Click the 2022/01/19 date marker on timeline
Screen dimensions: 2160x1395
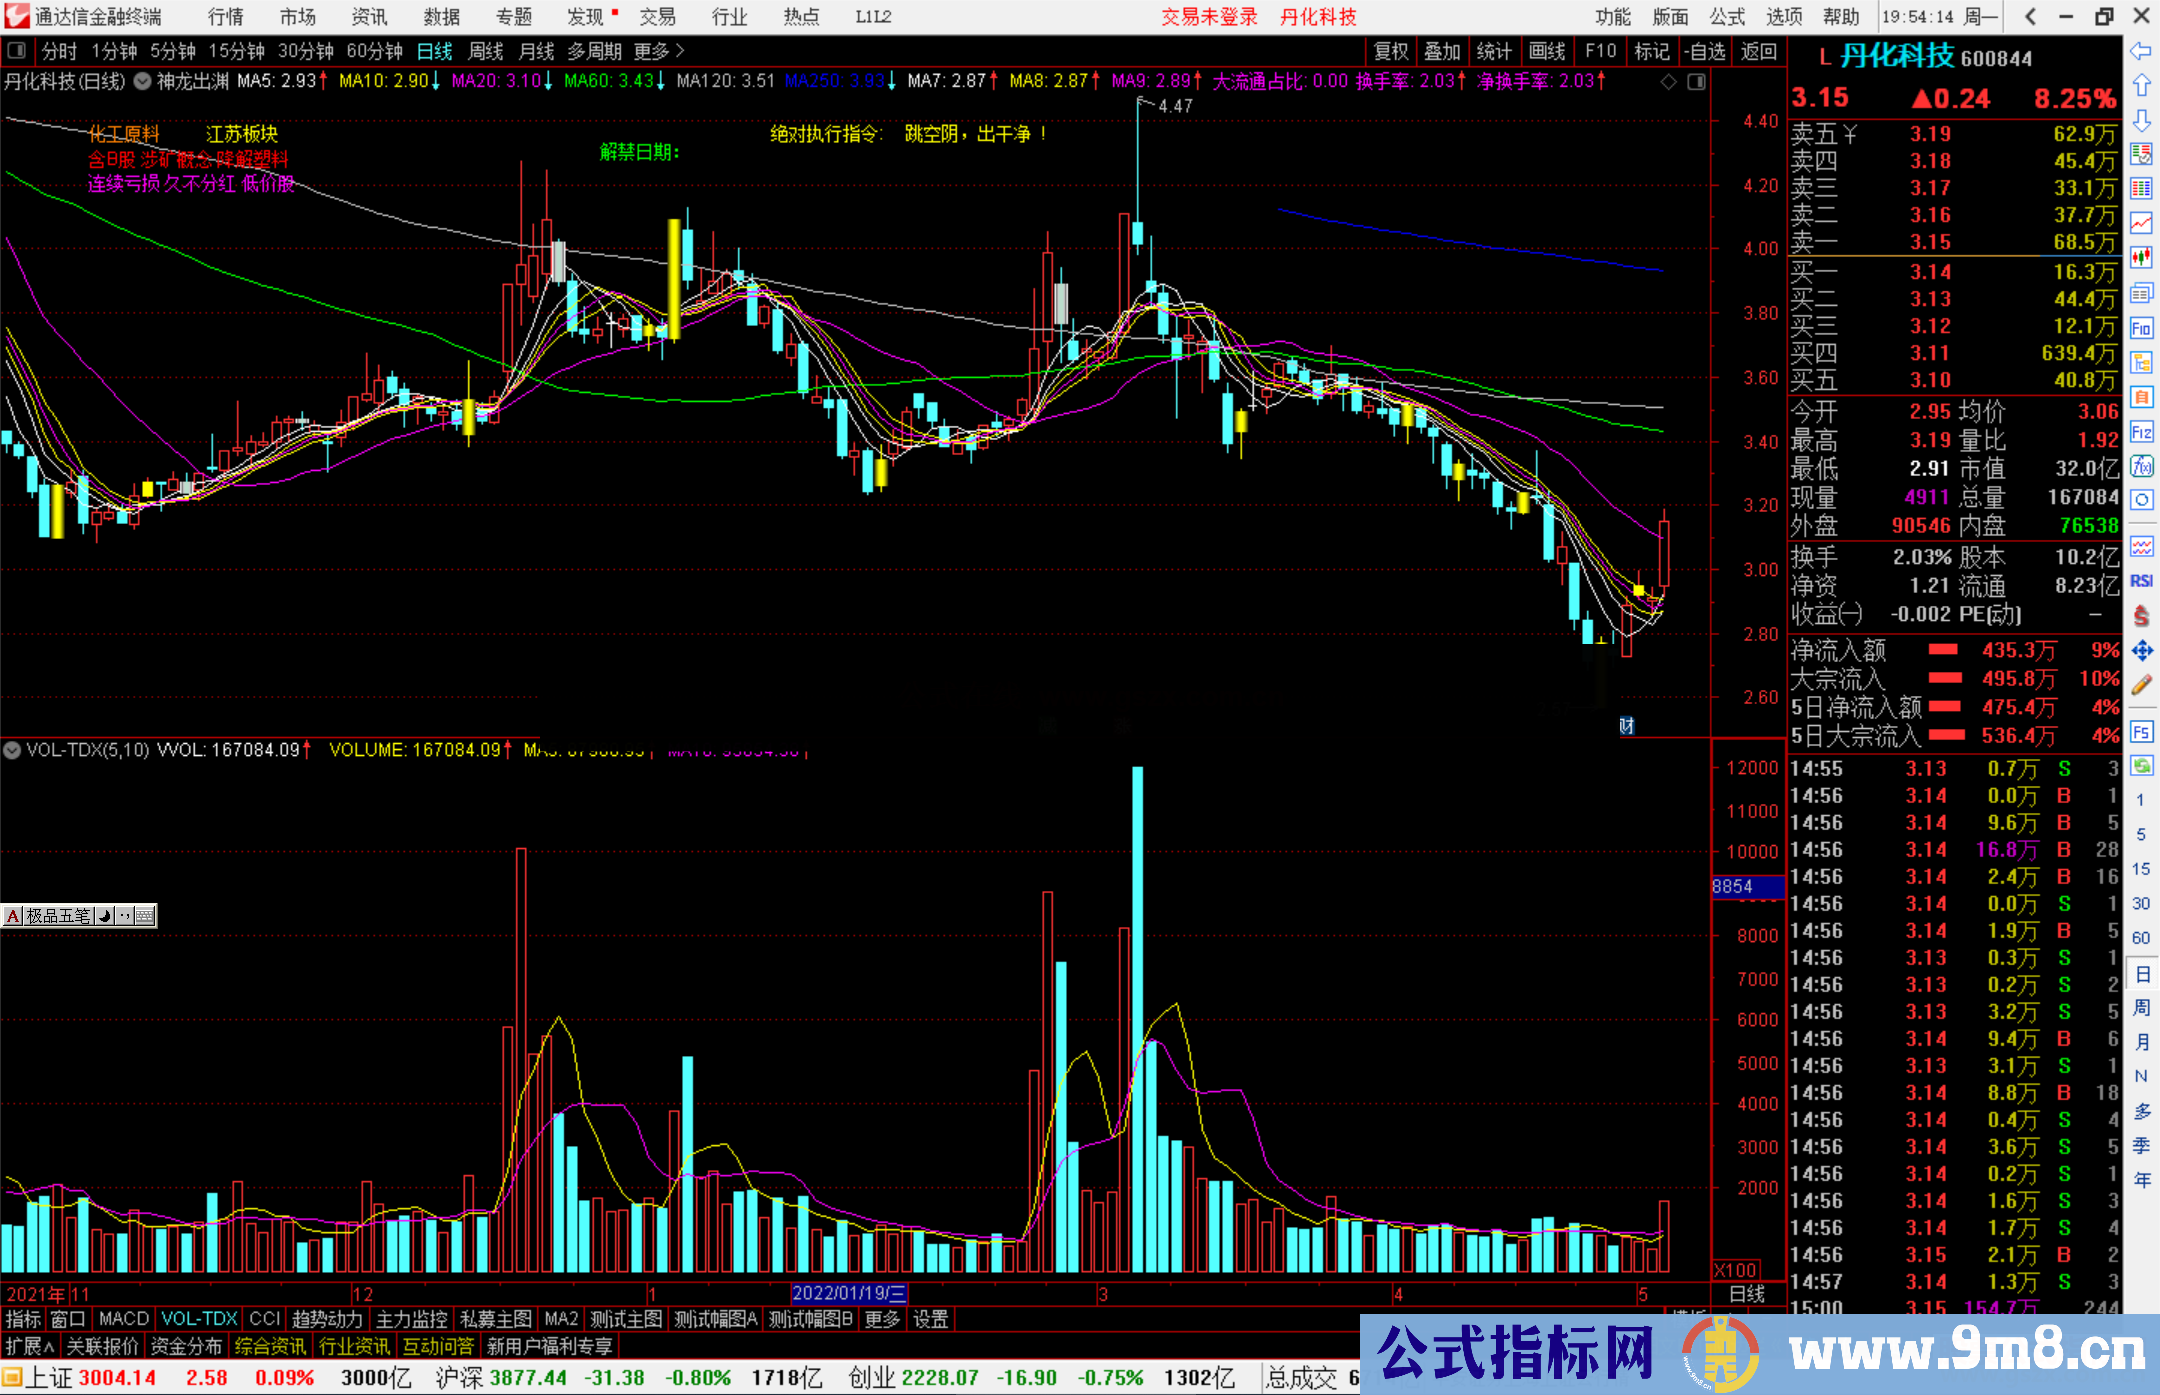click(x=849, y=1294)
